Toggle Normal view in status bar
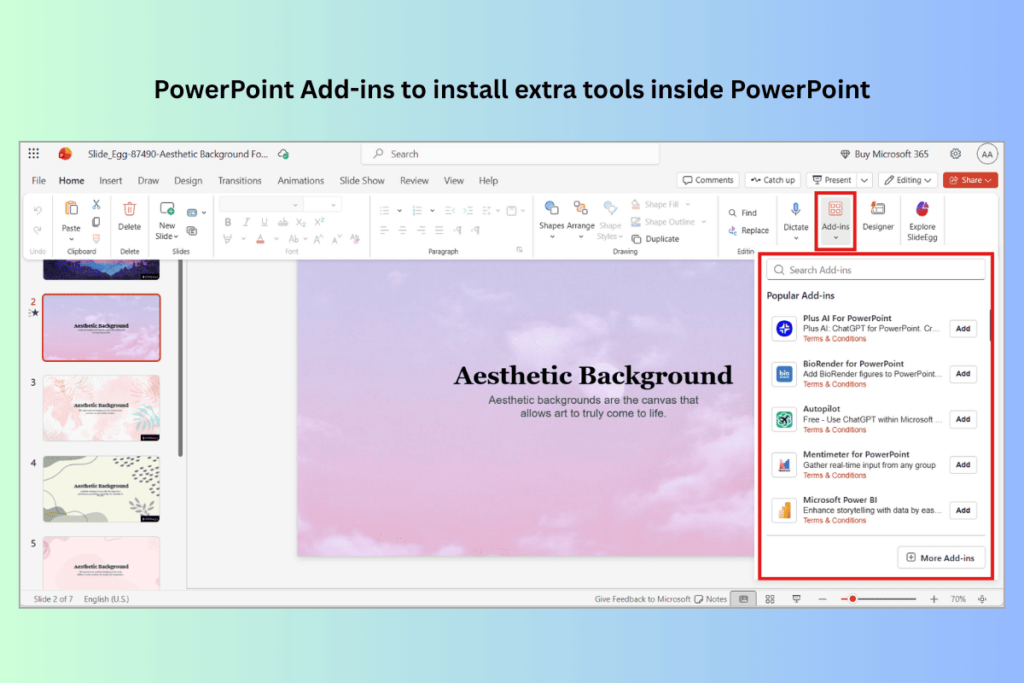The image size is (1024, 683). 743,599
